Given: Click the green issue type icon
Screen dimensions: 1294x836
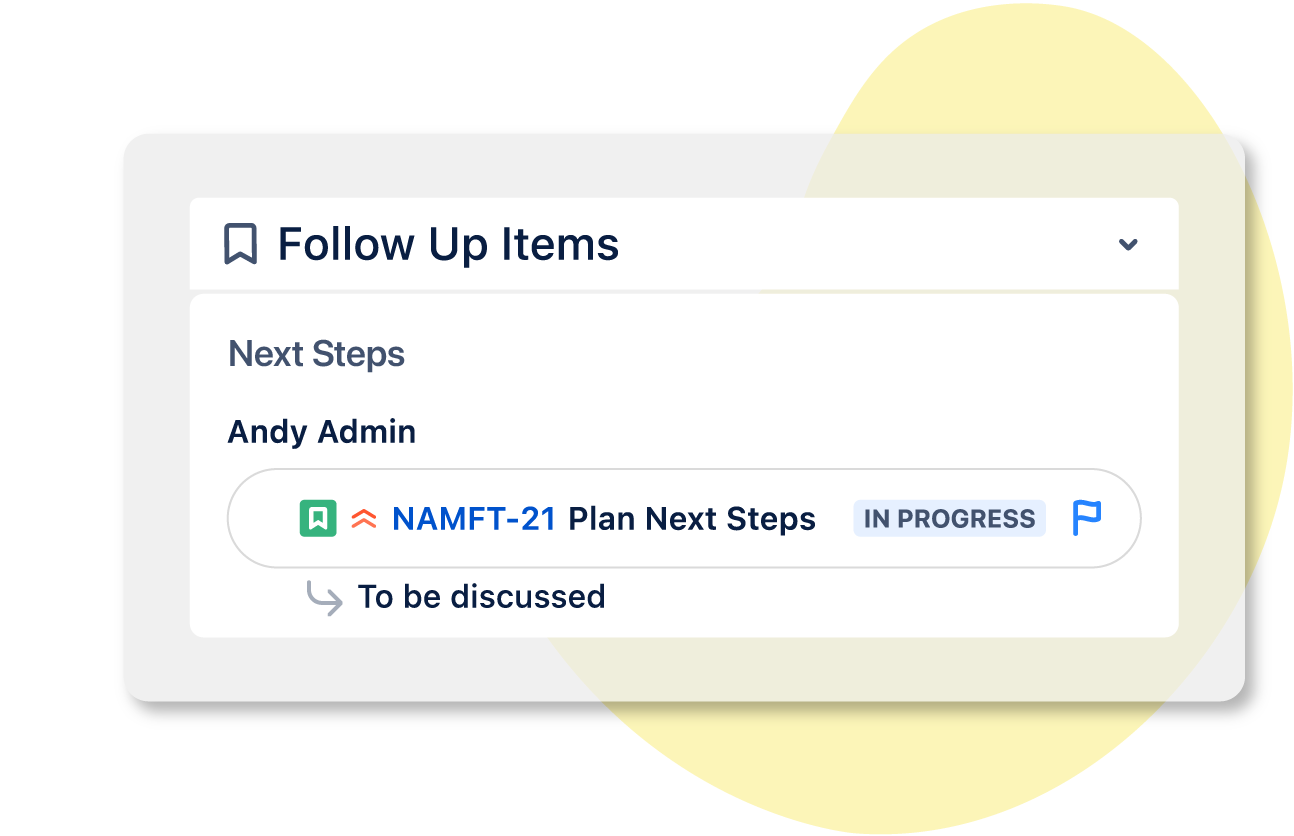Looking at the screenshot, I should coord(318,518).
